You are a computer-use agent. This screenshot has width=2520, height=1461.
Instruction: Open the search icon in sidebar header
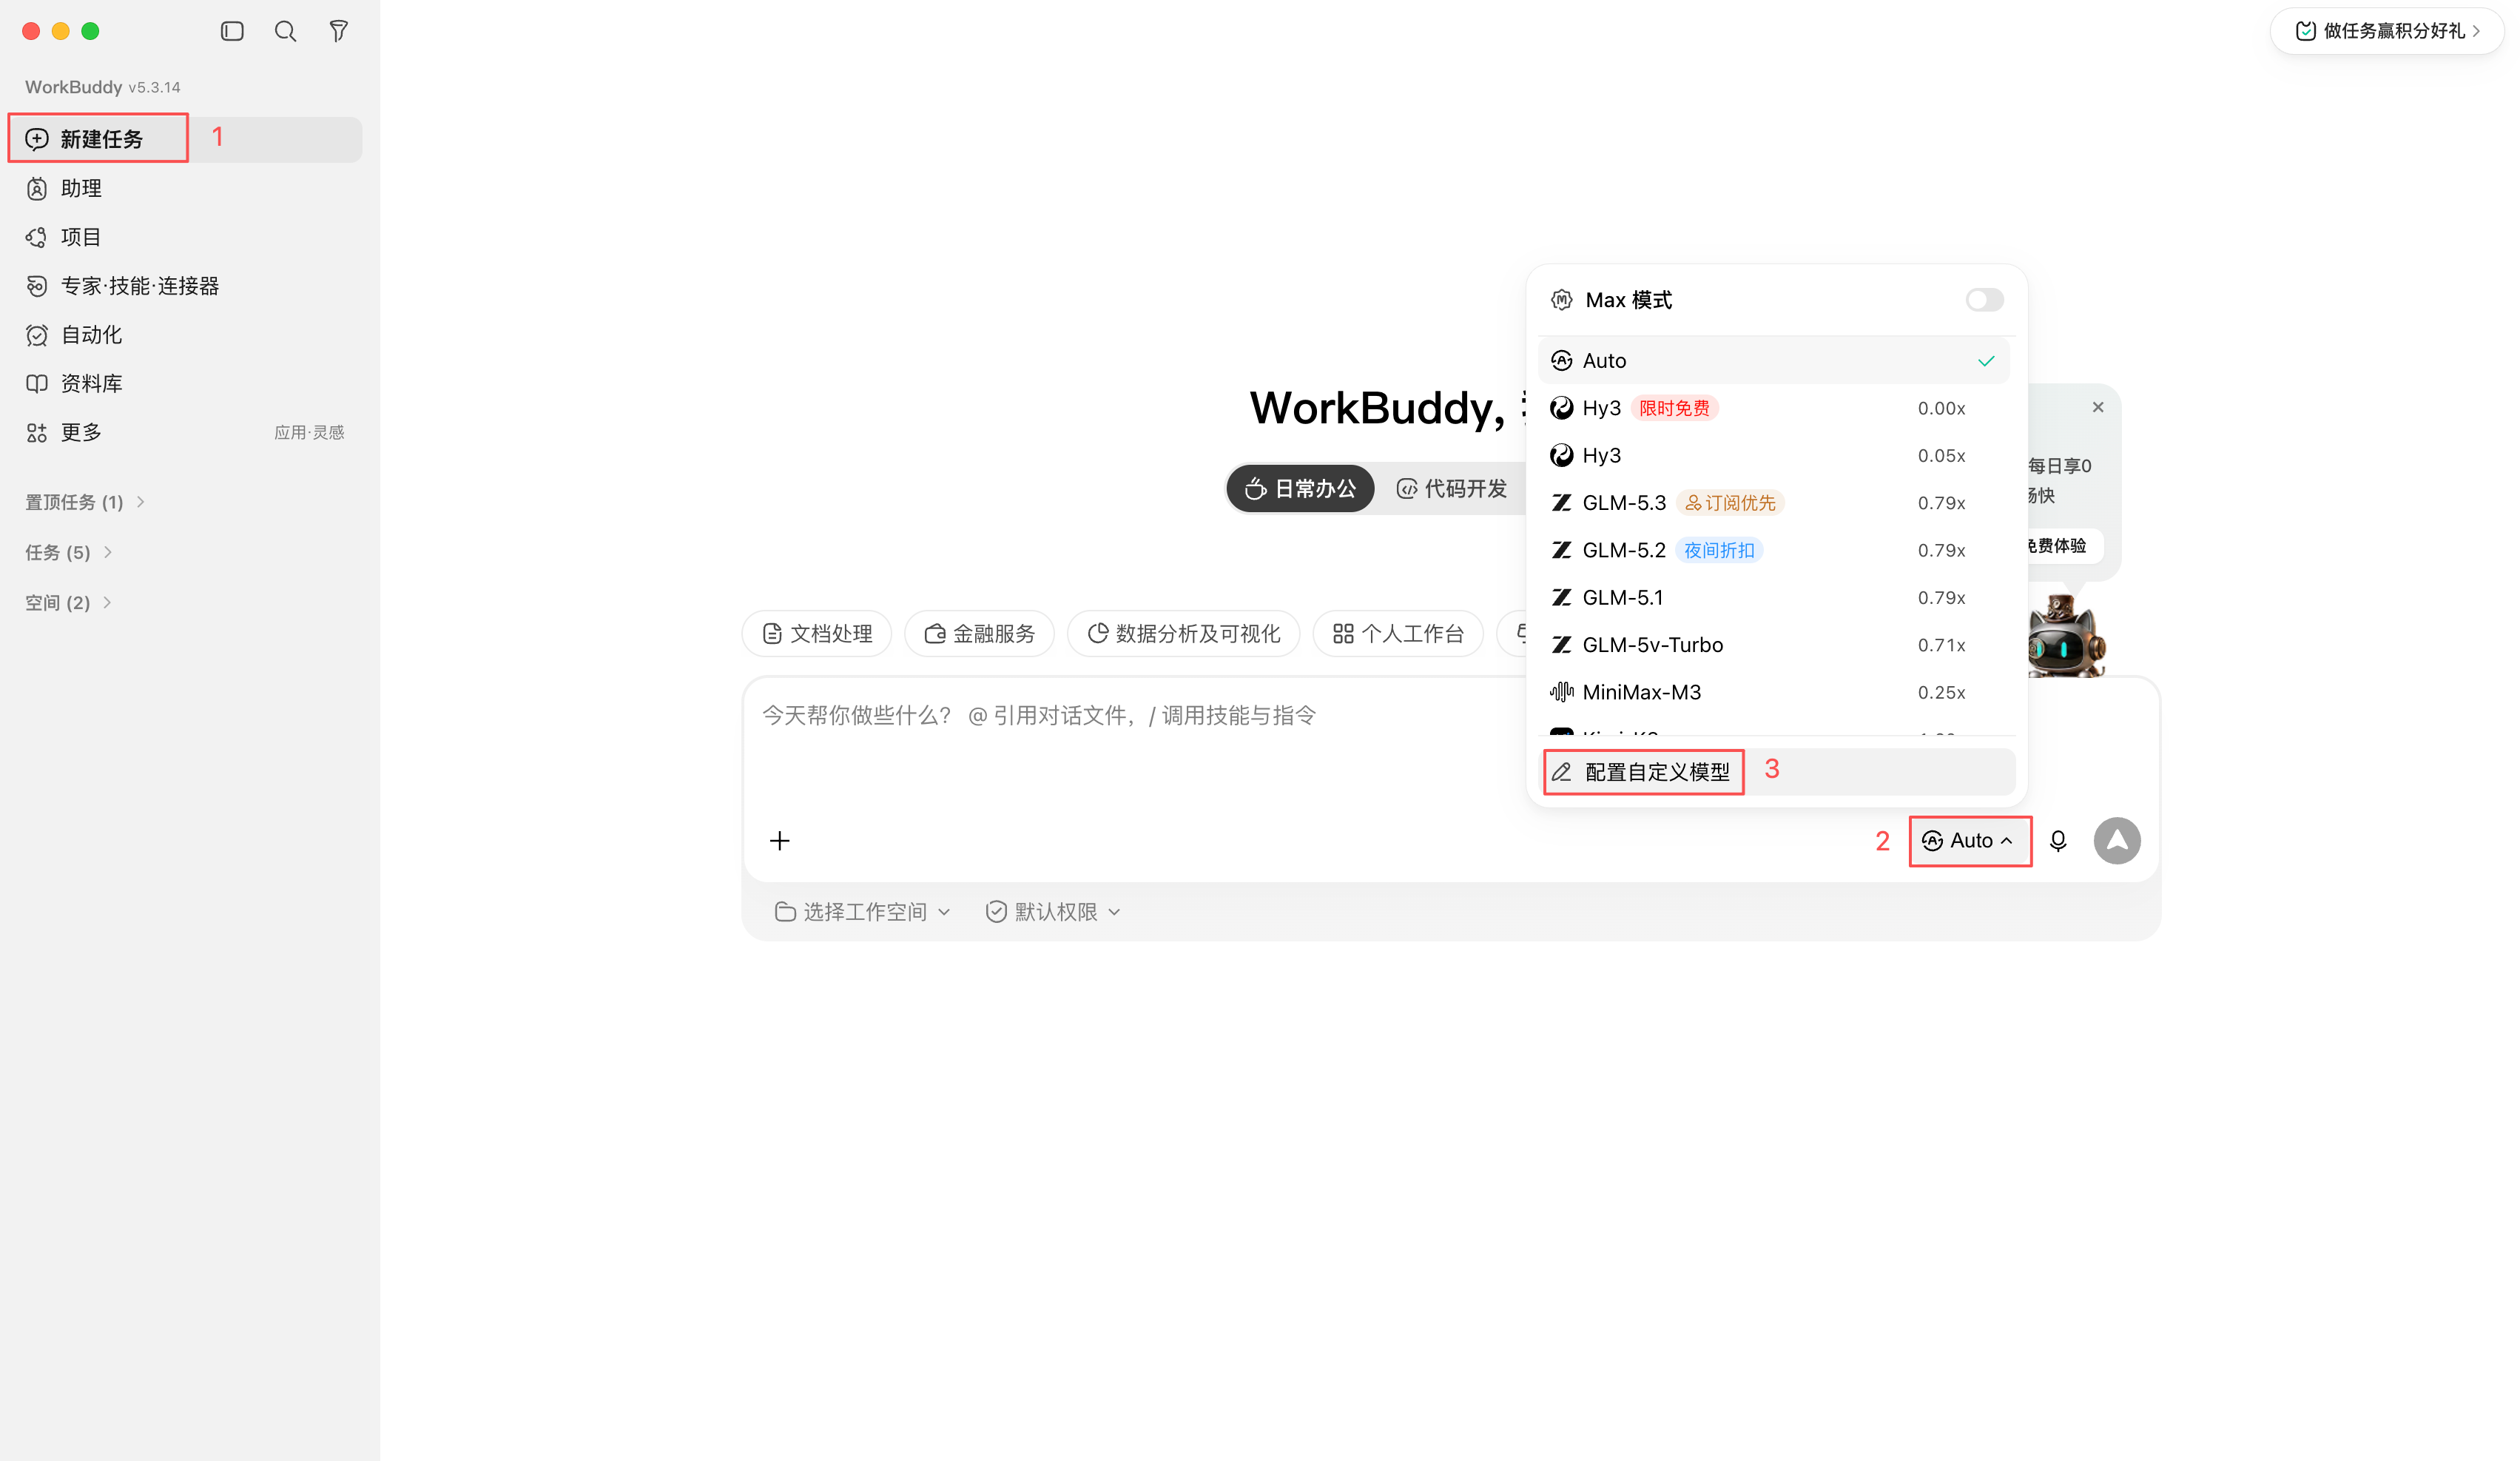click(285, 31)
